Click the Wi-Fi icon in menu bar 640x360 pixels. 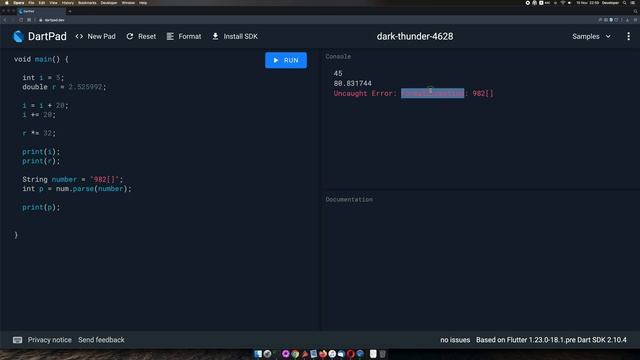(x=563, y=3)
